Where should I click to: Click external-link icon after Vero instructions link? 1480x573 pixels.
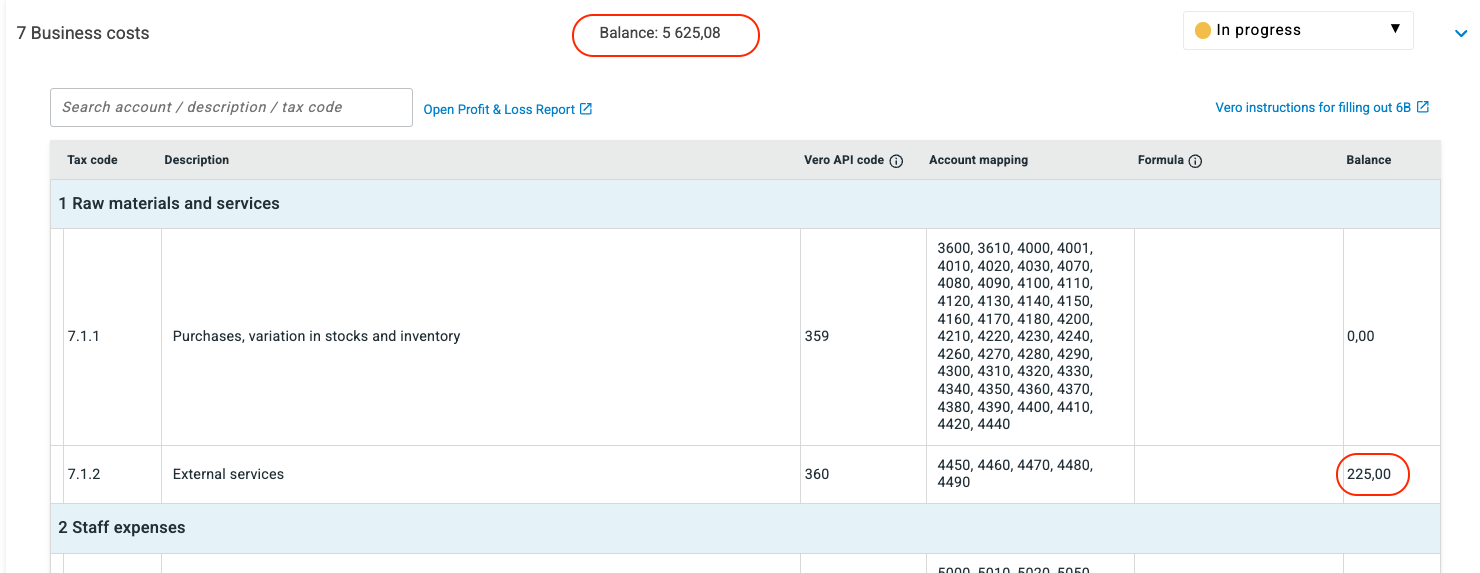(1422, 107)
